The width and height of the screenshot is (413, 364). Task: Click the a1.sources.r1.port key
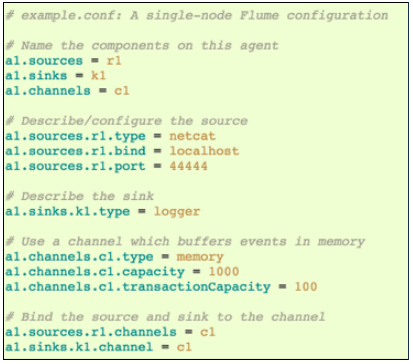[76, 167]
